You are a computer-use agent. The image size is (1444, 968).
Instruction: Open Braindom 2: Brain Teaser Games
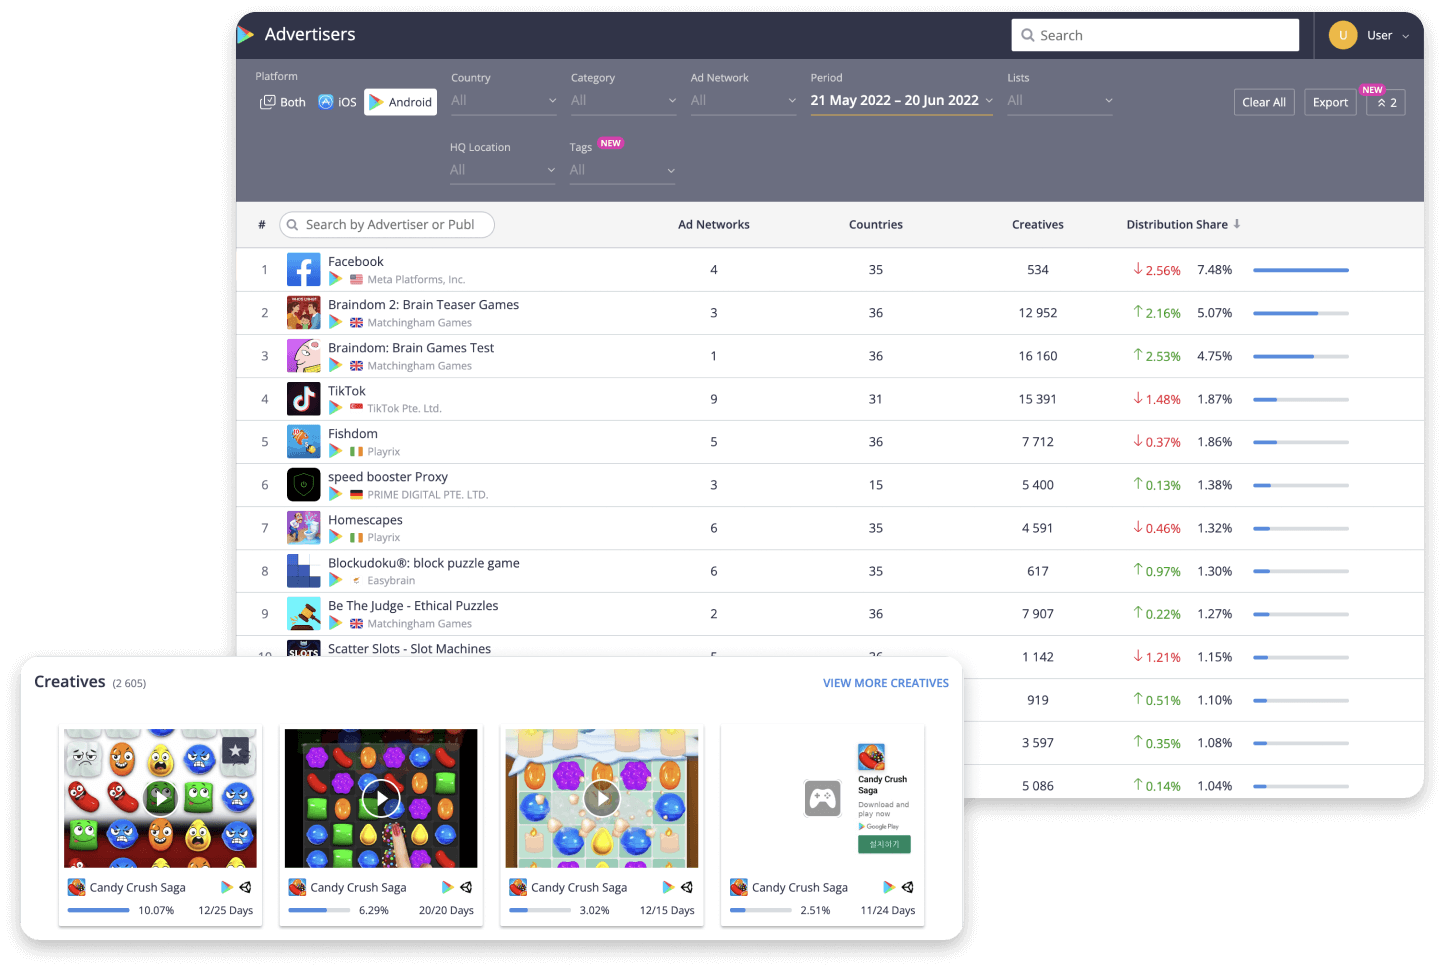423,305
